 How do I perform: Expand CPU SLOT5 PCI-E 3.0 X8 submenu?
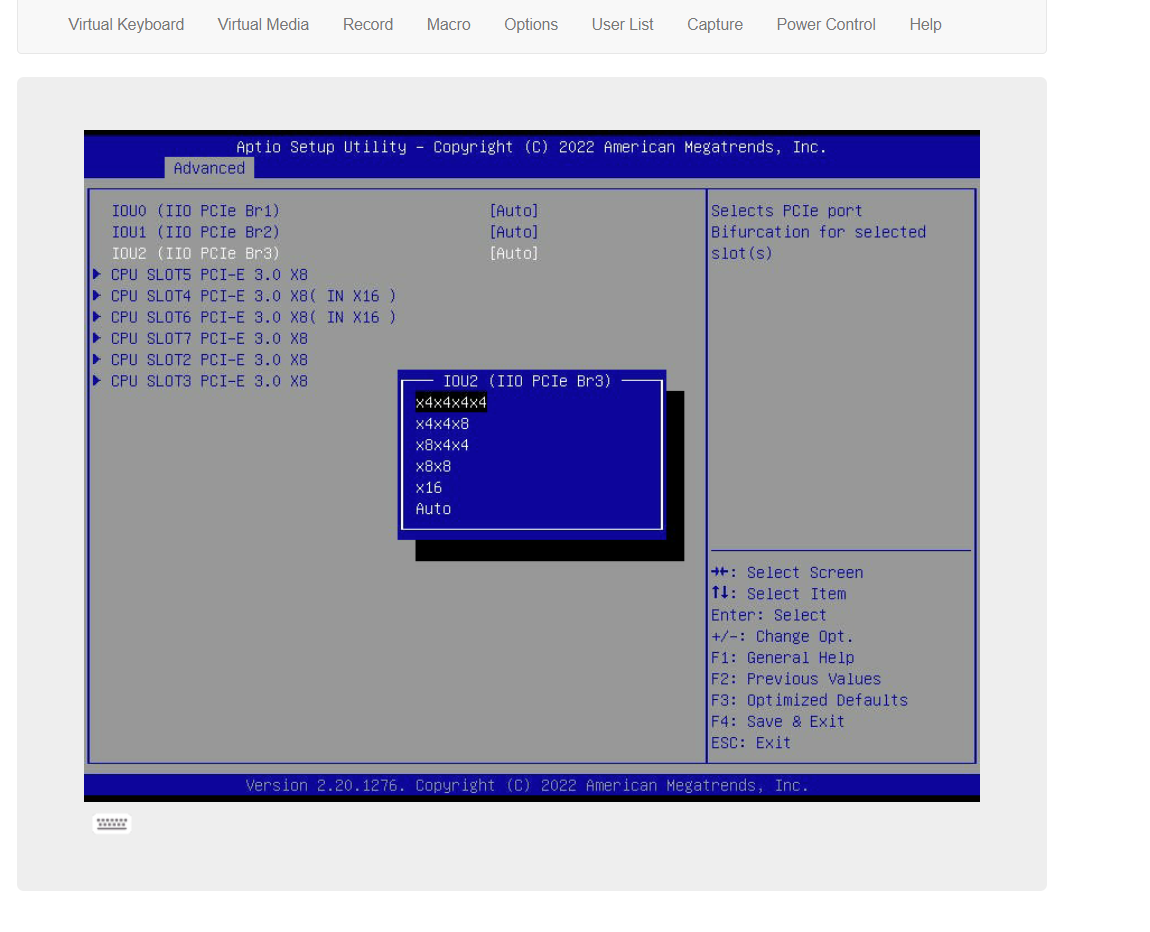209,275
